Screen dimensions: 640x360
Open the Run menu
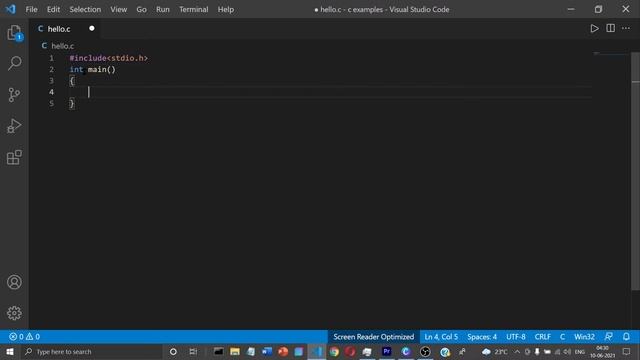162,9
